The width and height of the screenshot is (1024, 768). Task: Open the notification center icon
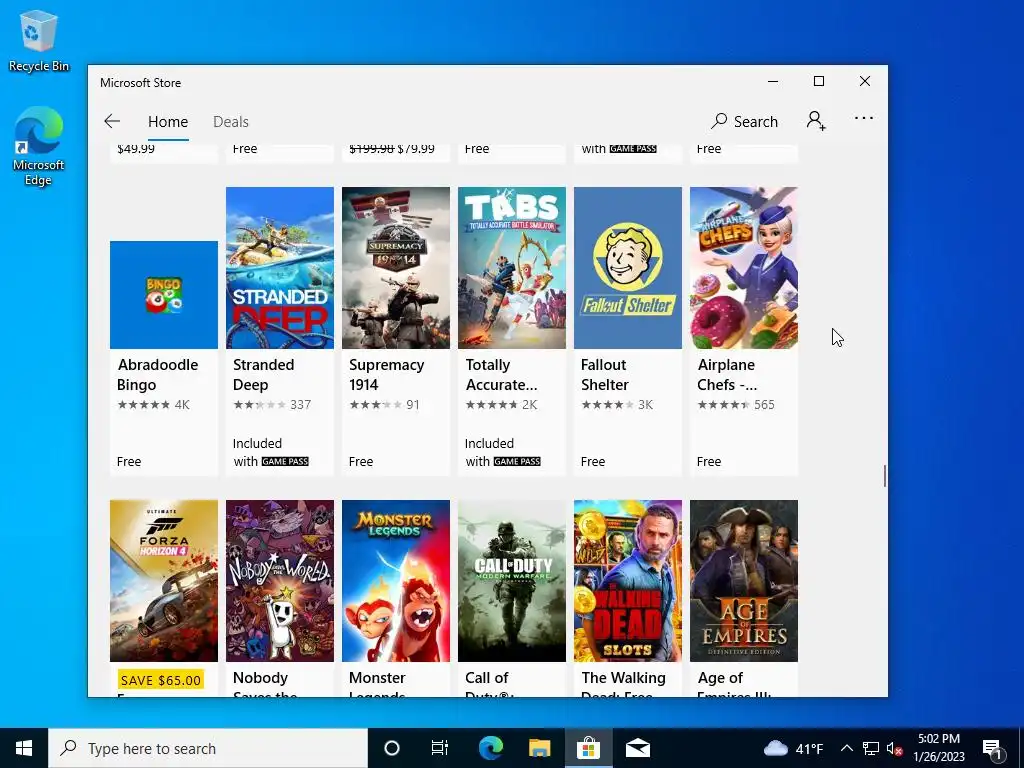tap(993, 748)
